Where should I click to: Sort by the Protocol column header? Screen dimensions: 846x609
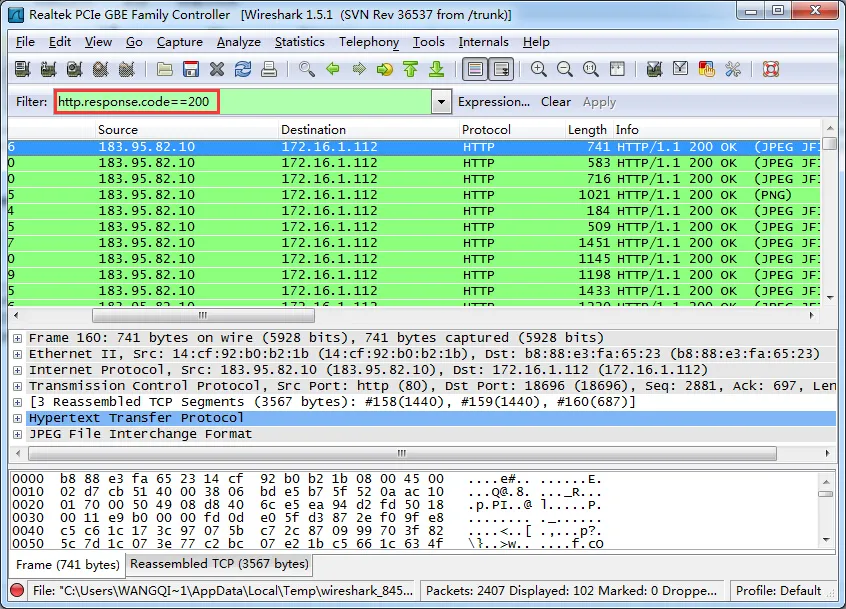(x=511, y=129)
